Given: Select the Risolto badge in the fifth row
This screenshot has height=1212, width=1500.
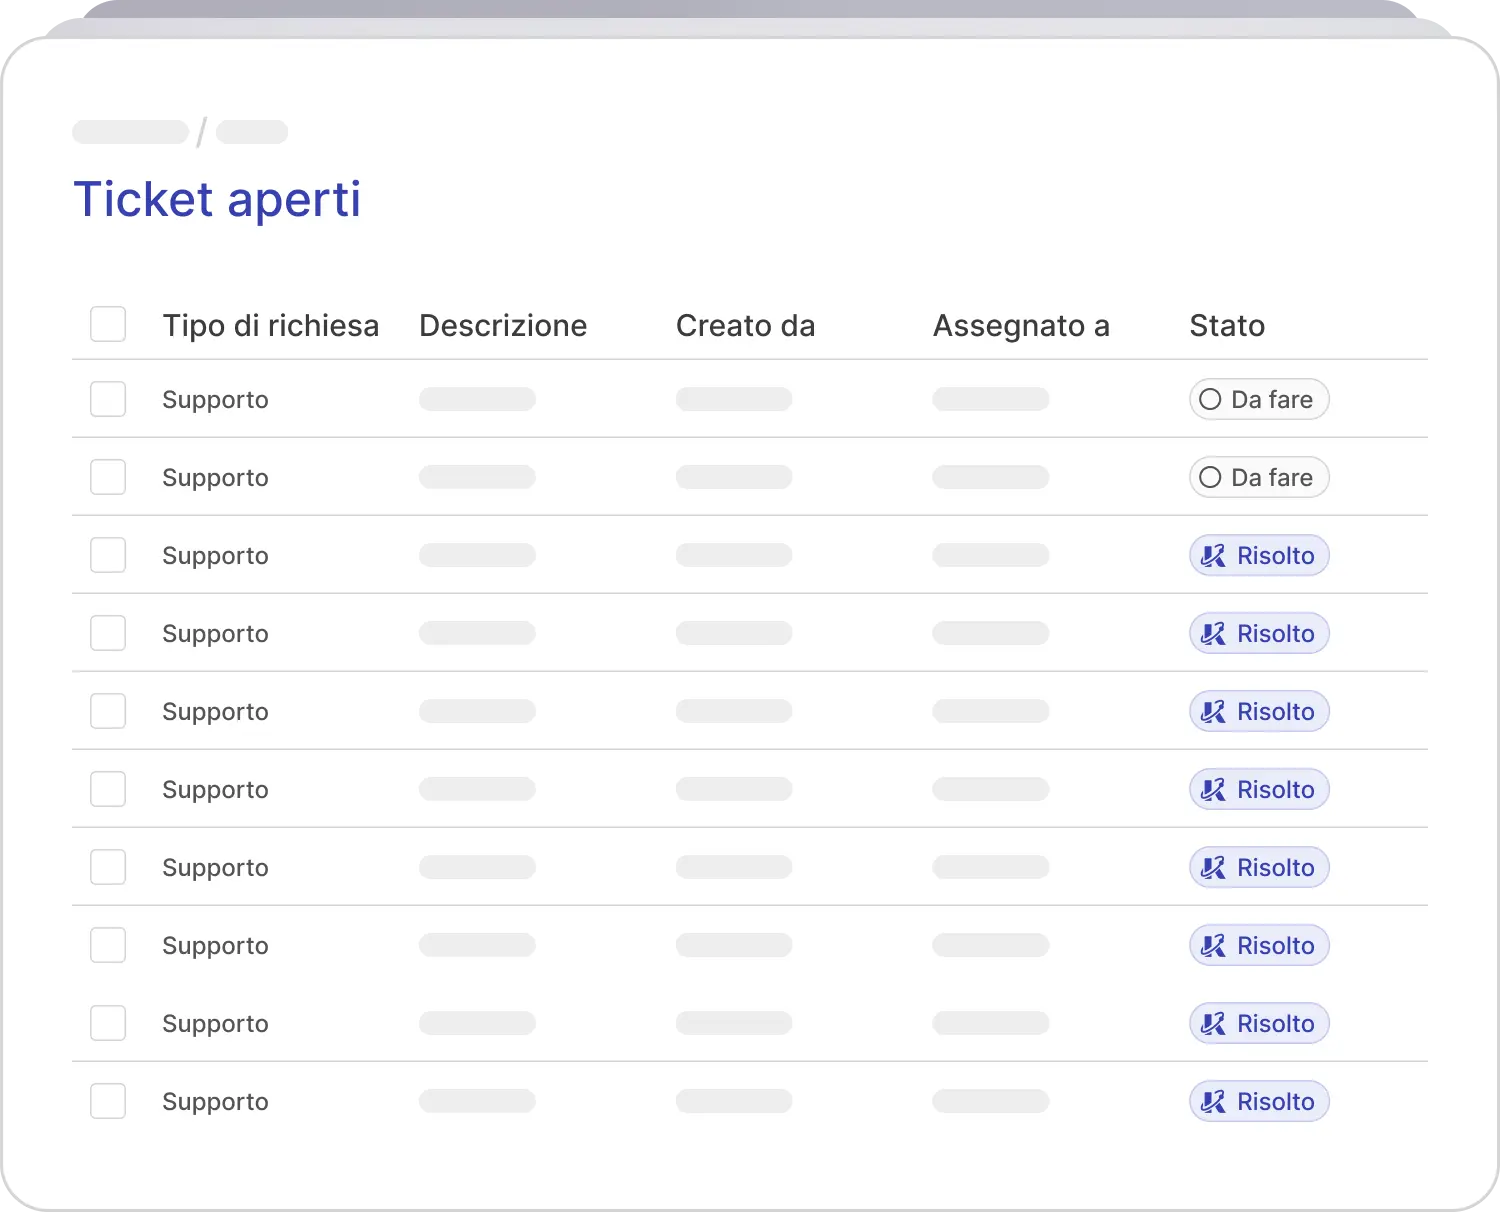Looking at the screenshot, I should [x=1259, y=711].
